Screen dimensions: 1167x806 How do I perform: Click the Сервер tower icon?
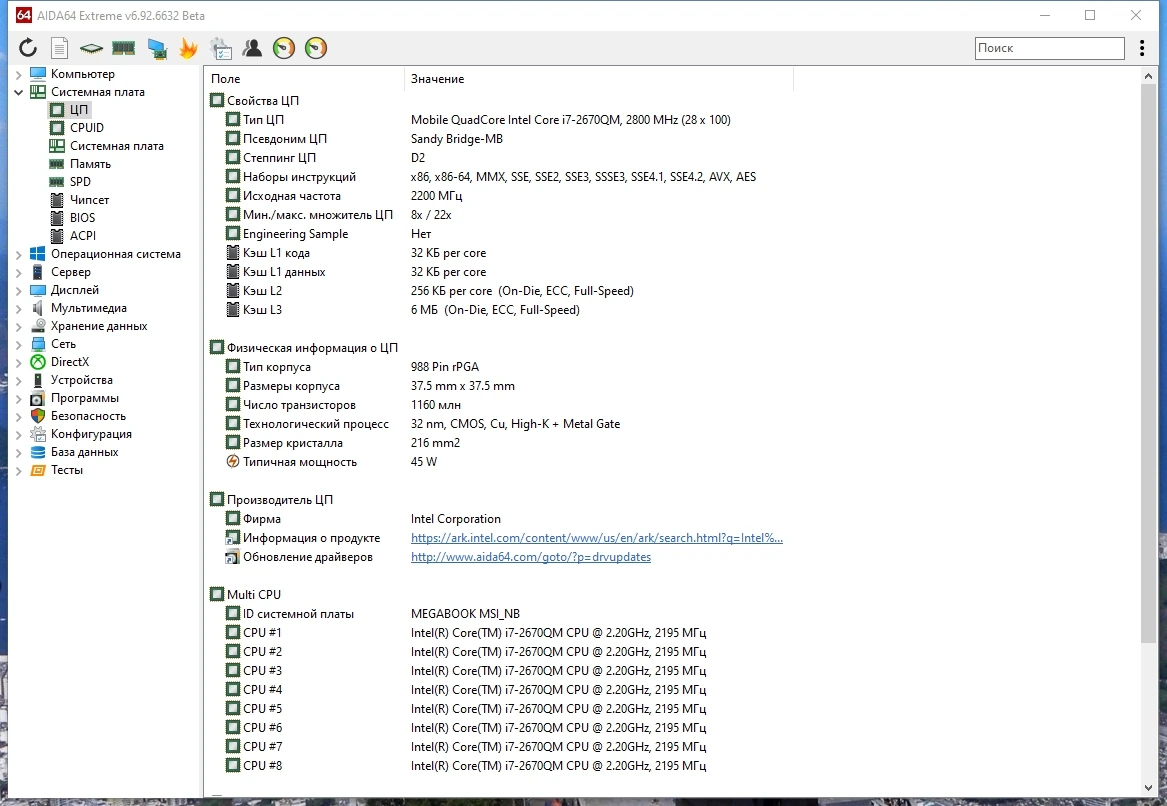38,272
